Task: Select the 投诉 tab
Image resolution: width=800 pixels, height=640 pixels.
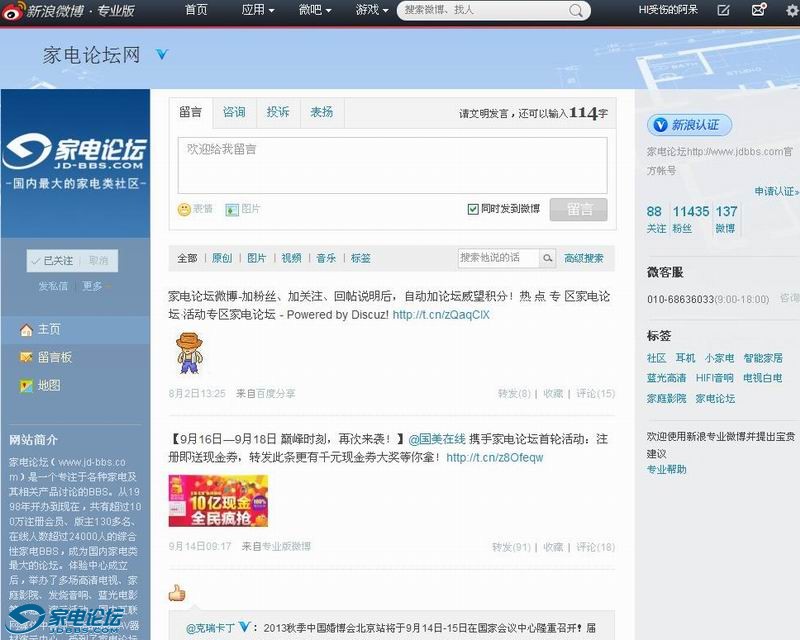Action: pos(277,112)
